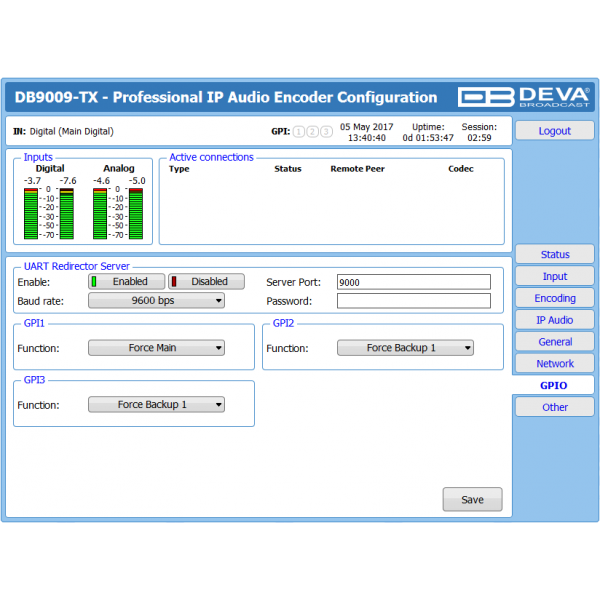This screenshot has height=600, width=600.
Task: Click the Analog right level meter
Action: click(x=136, y=214)
